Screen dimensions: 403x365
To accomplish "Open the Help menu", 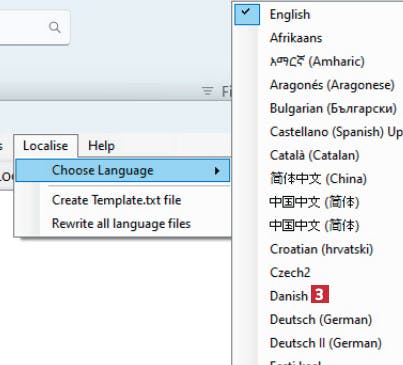I will pyautogui.click(x=101, y=146).
